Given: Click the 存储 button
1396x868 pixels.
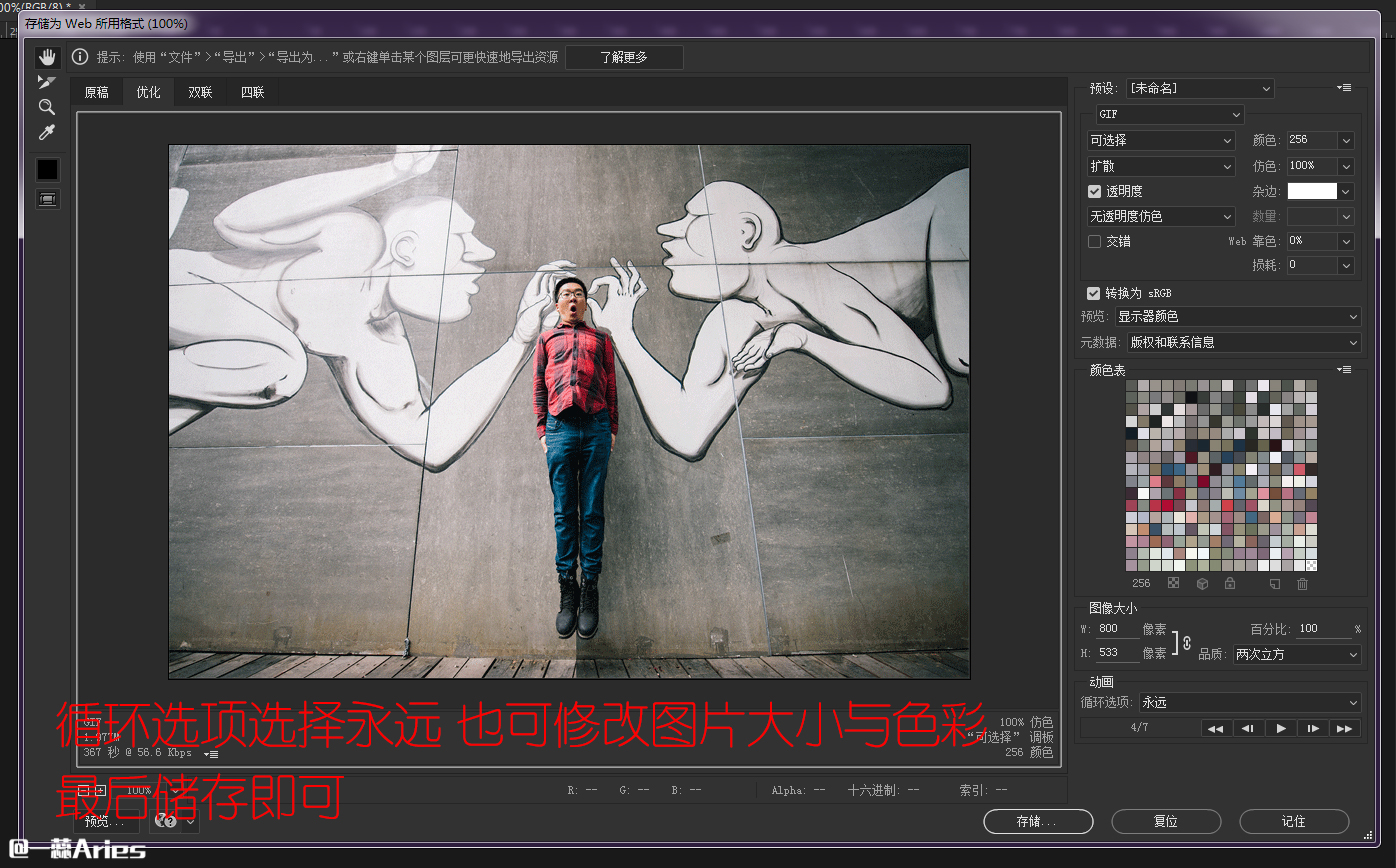Looking at the screenshot, I should pyautogui.click(x=1038, y=821).
